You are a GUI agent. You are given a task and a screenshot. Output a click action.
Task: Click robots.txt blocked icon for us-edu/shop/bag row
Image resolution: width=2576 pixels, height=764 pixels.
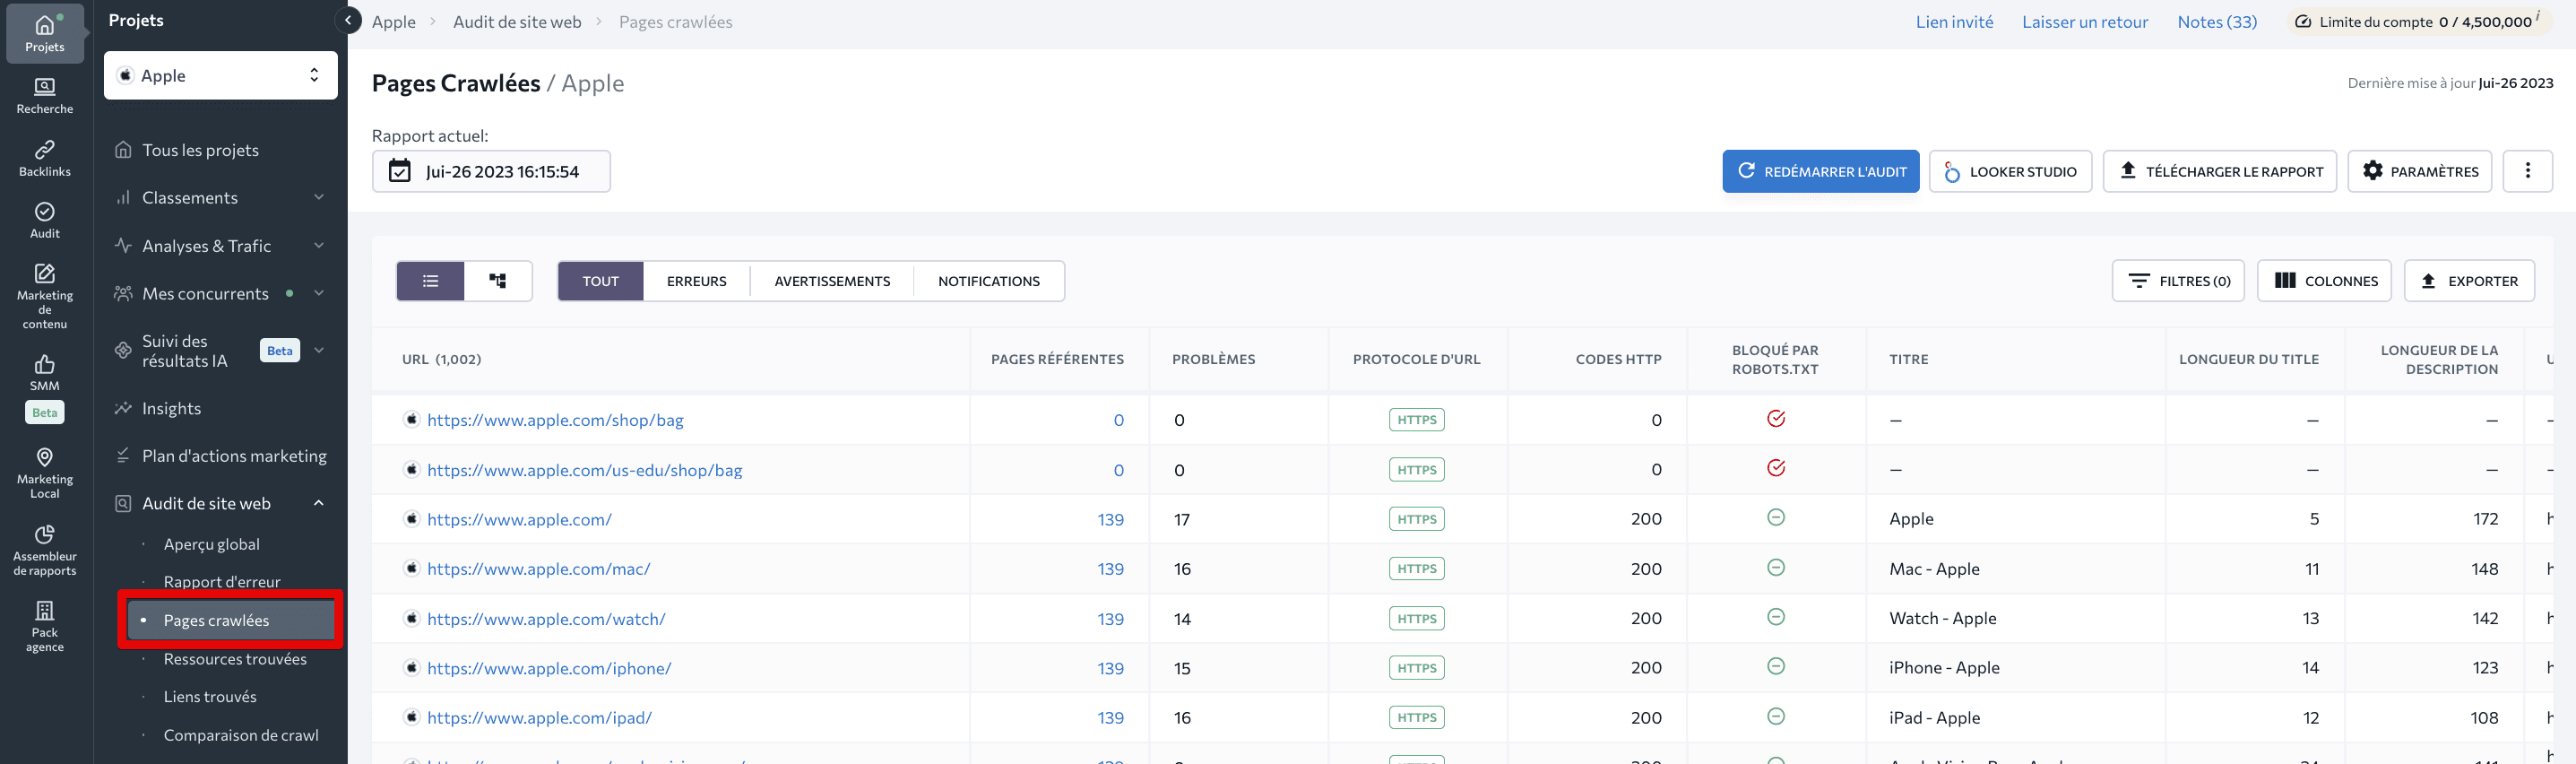coord(1776,468)
